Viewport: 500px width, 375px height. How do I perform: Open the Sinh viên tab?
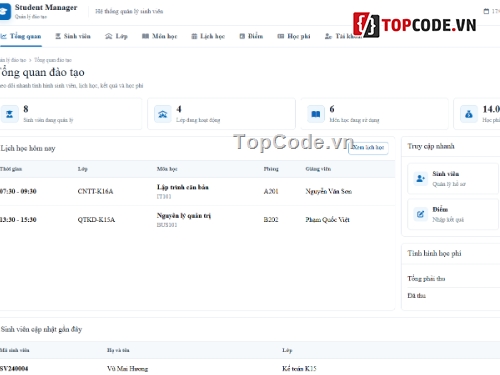click(x=73, y=36)
